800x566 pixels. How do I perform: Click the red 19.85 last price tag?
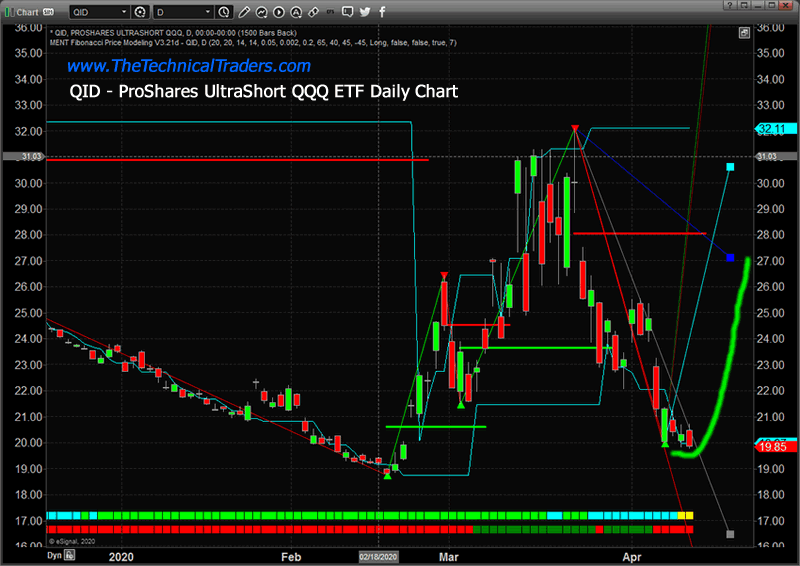776,447
